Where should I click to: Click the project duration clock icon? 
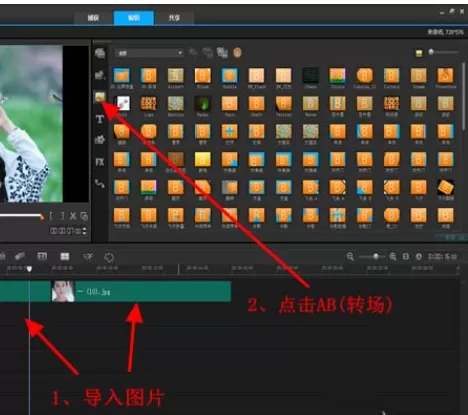419,256
